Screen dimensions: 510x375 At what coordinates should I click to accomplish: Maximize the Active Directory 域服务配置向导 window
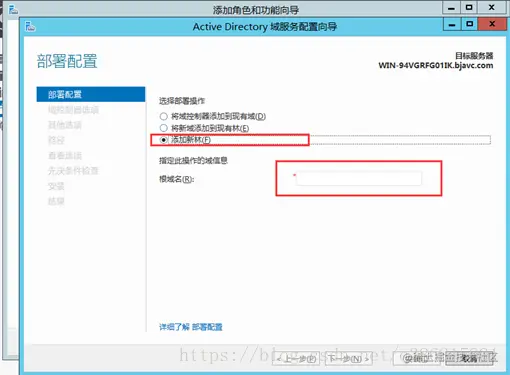pos(470,24)
